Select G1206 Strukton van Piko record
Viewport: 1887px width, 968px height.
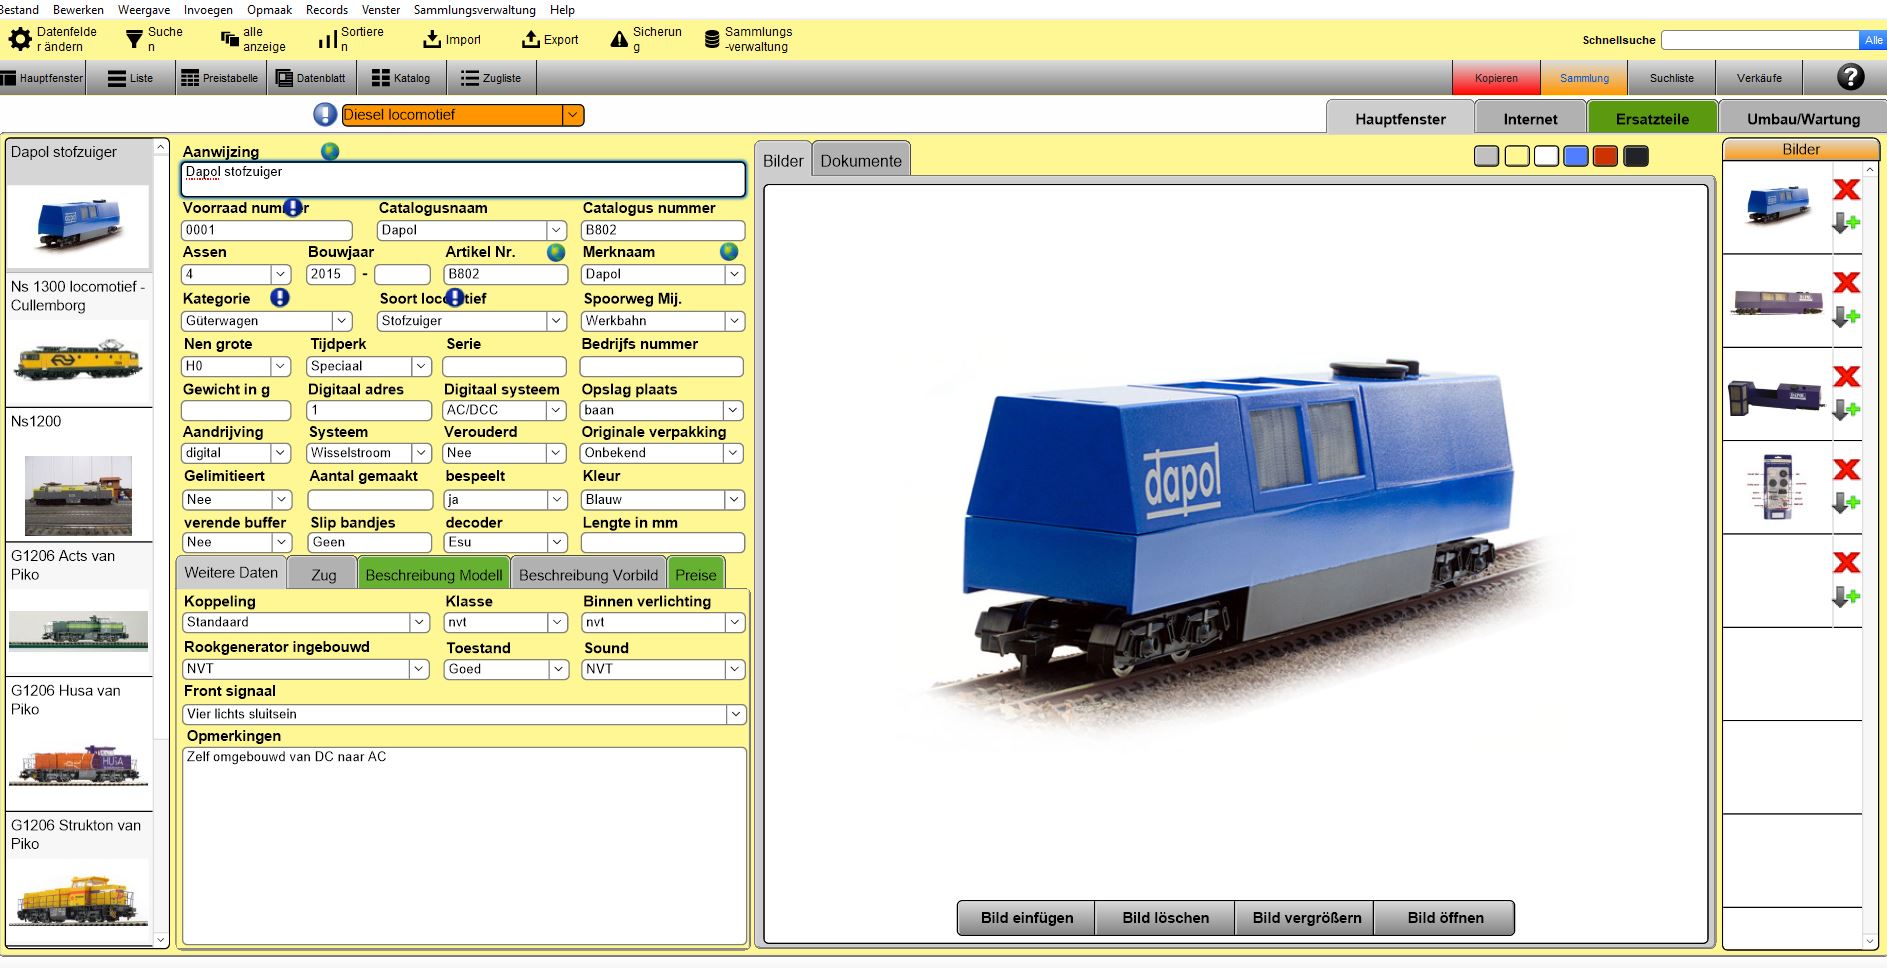coord(78,879)
